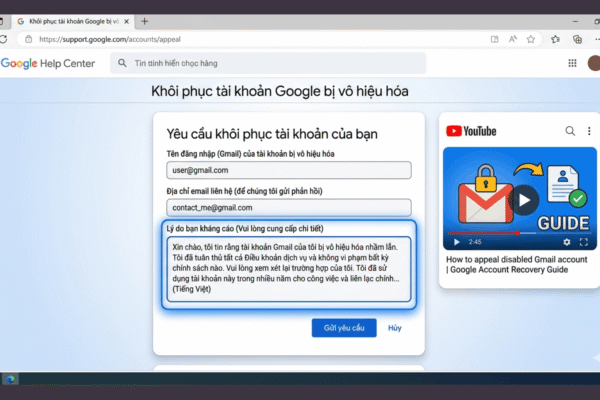Open the split screen icon in address bar
Viewport: 600px width, 400px height.
494,39
